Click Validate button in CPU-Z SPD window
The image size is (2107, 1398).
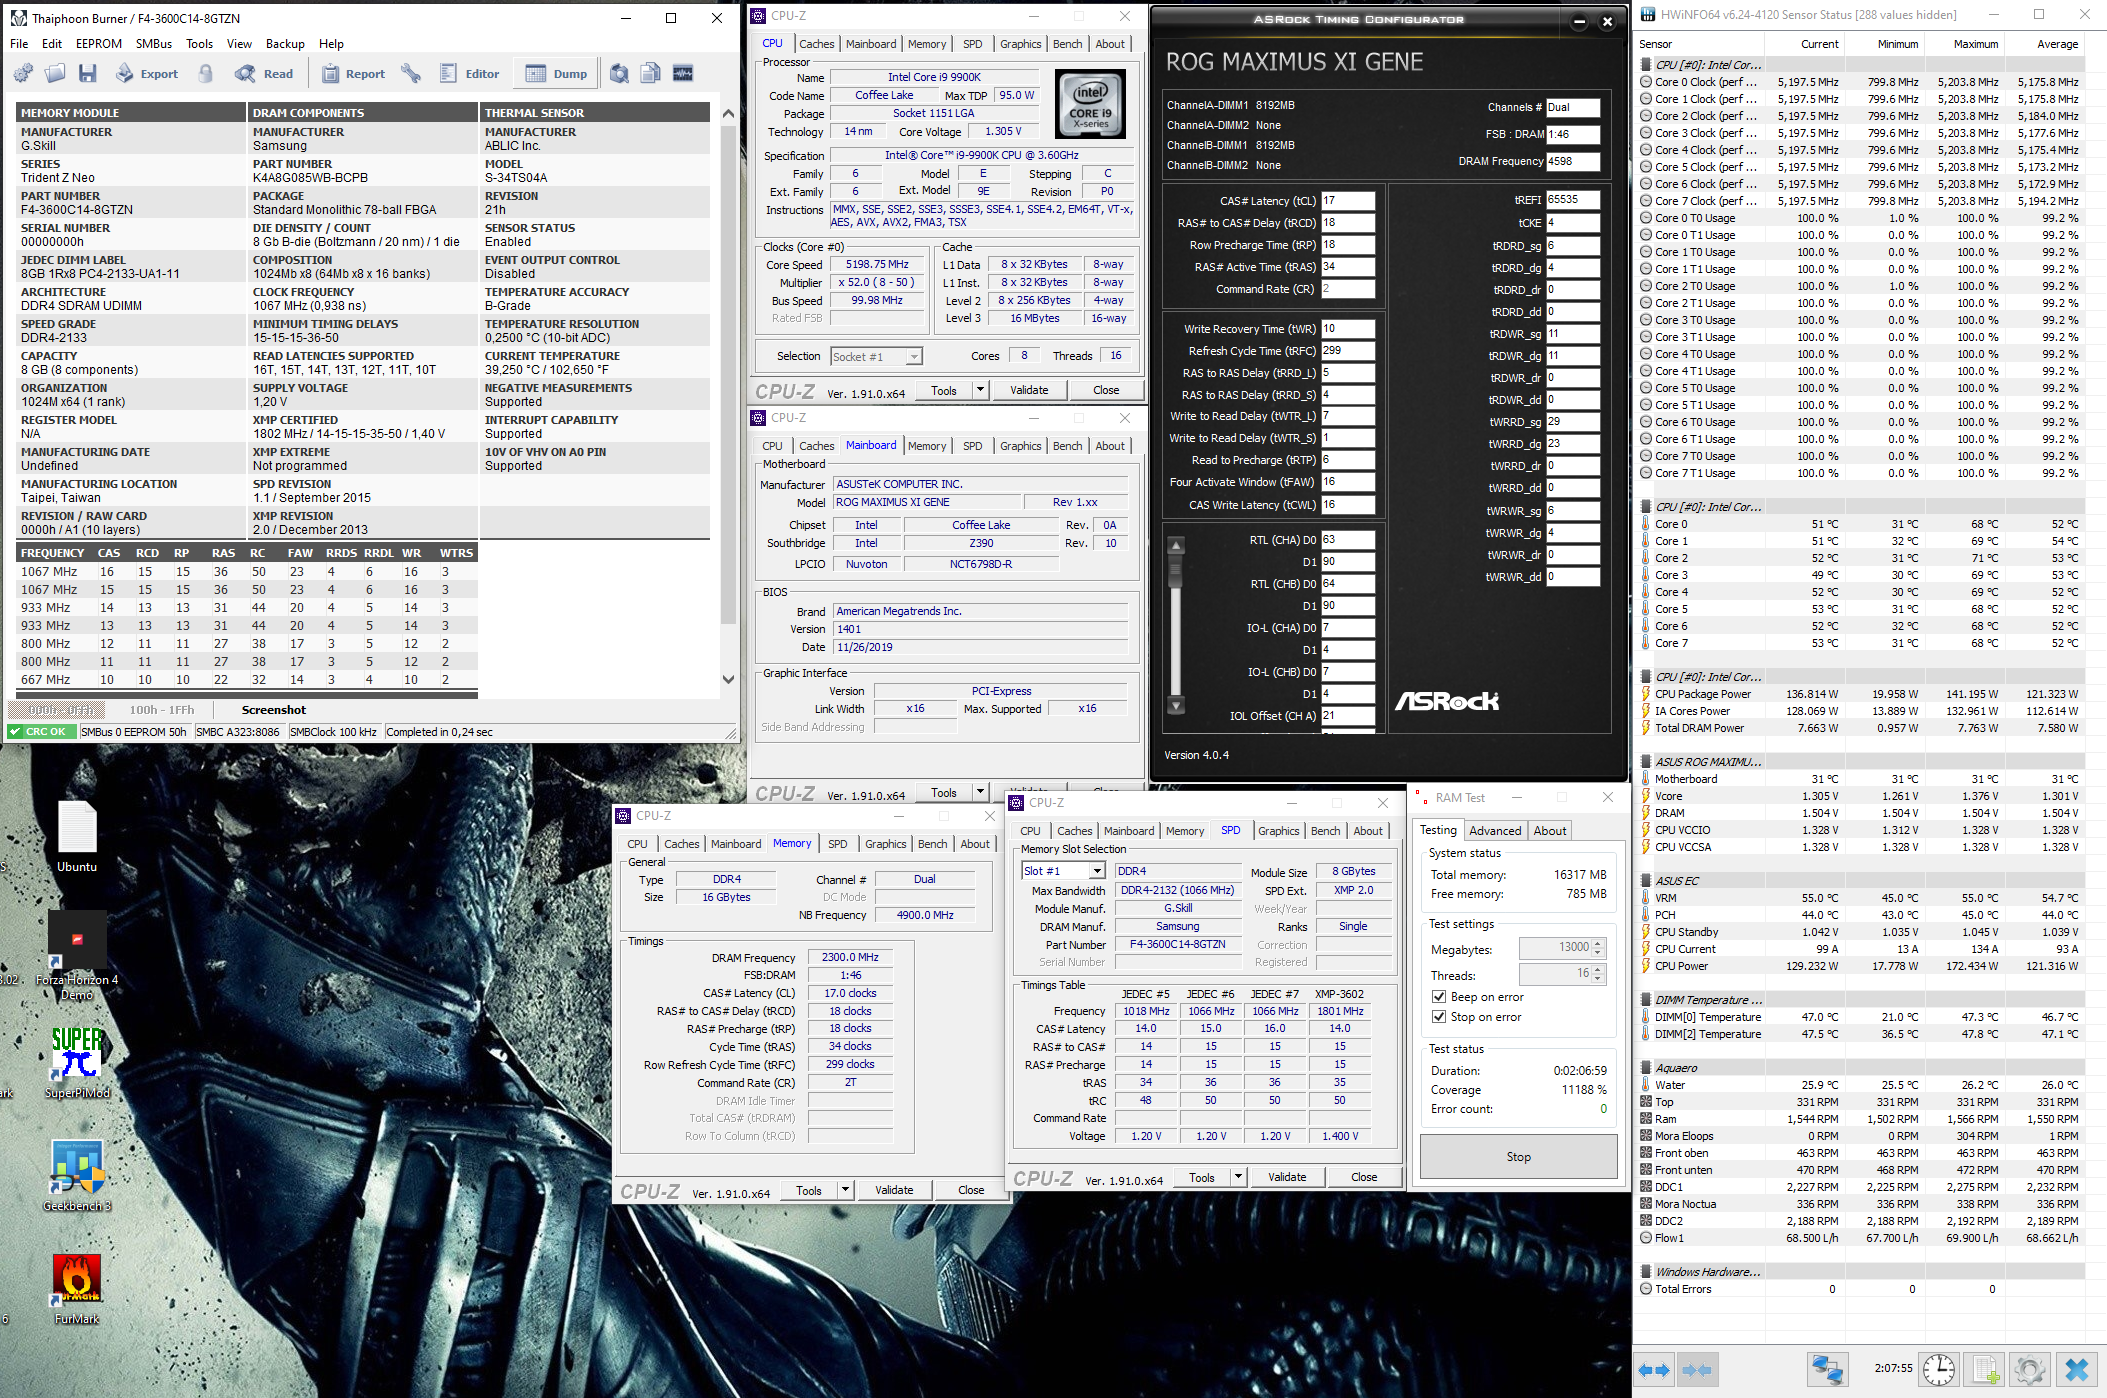pos(1286,1177)
